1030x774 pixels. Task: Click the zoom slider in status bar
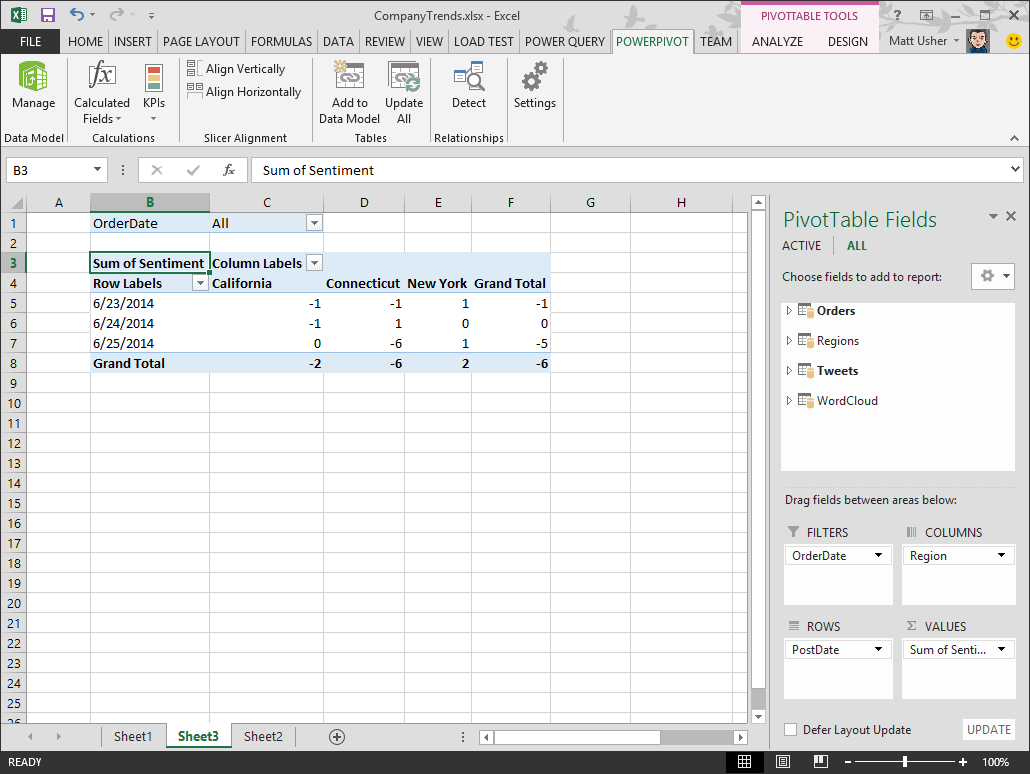[x=905, y=762]
